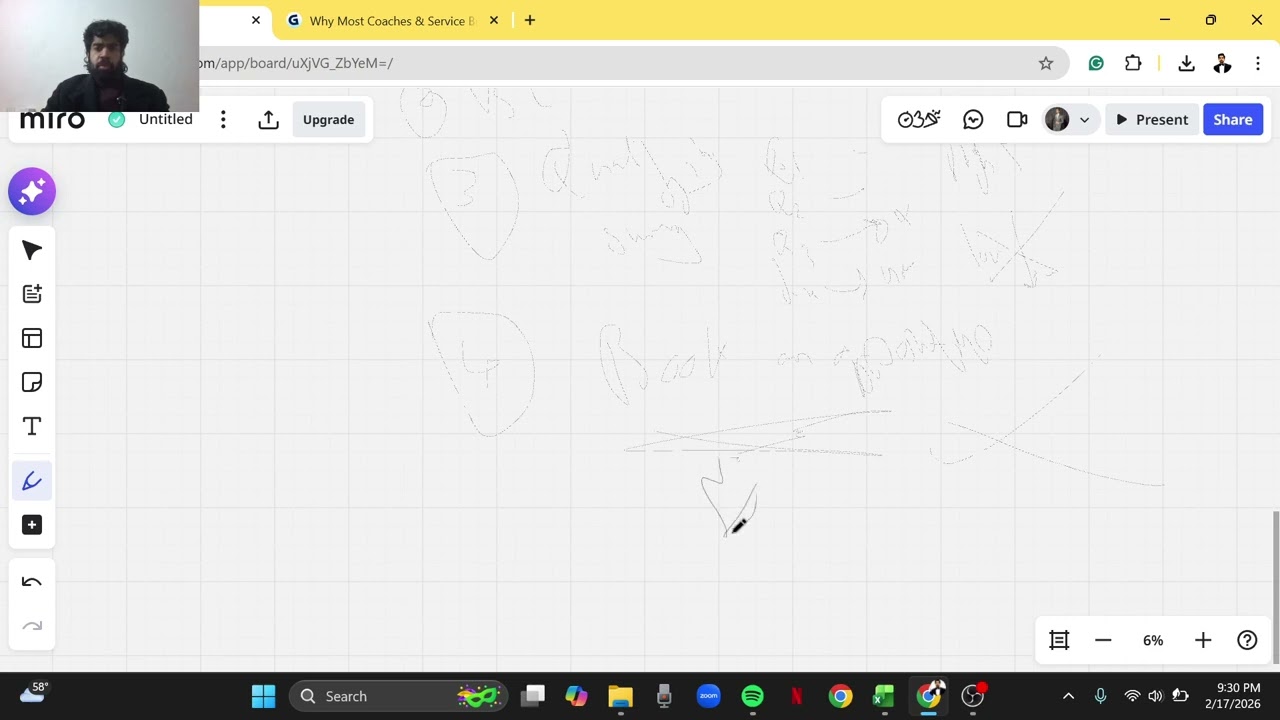Switch to Why Most Coaches tab
Screen dimensions: 1280x720
pyautogui.click(x=391, y=20)
